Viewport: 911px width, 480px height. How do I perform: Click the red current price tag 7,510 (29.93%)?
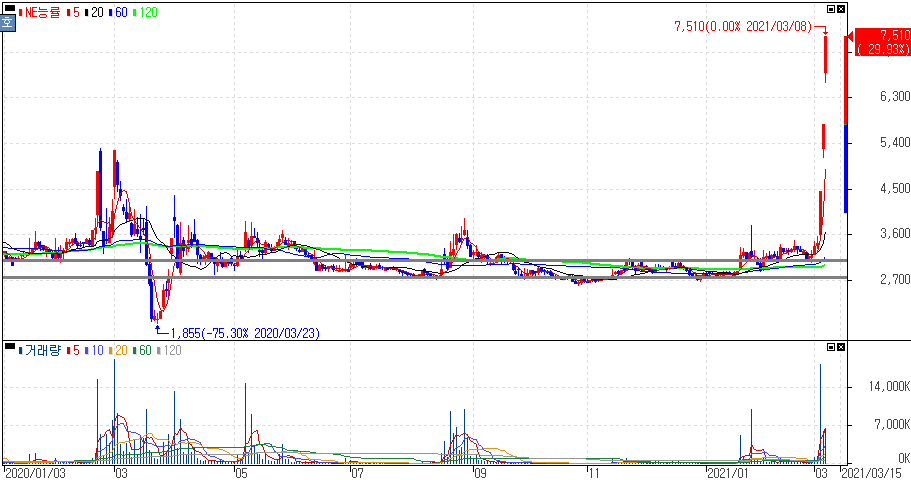coord(883,42)
